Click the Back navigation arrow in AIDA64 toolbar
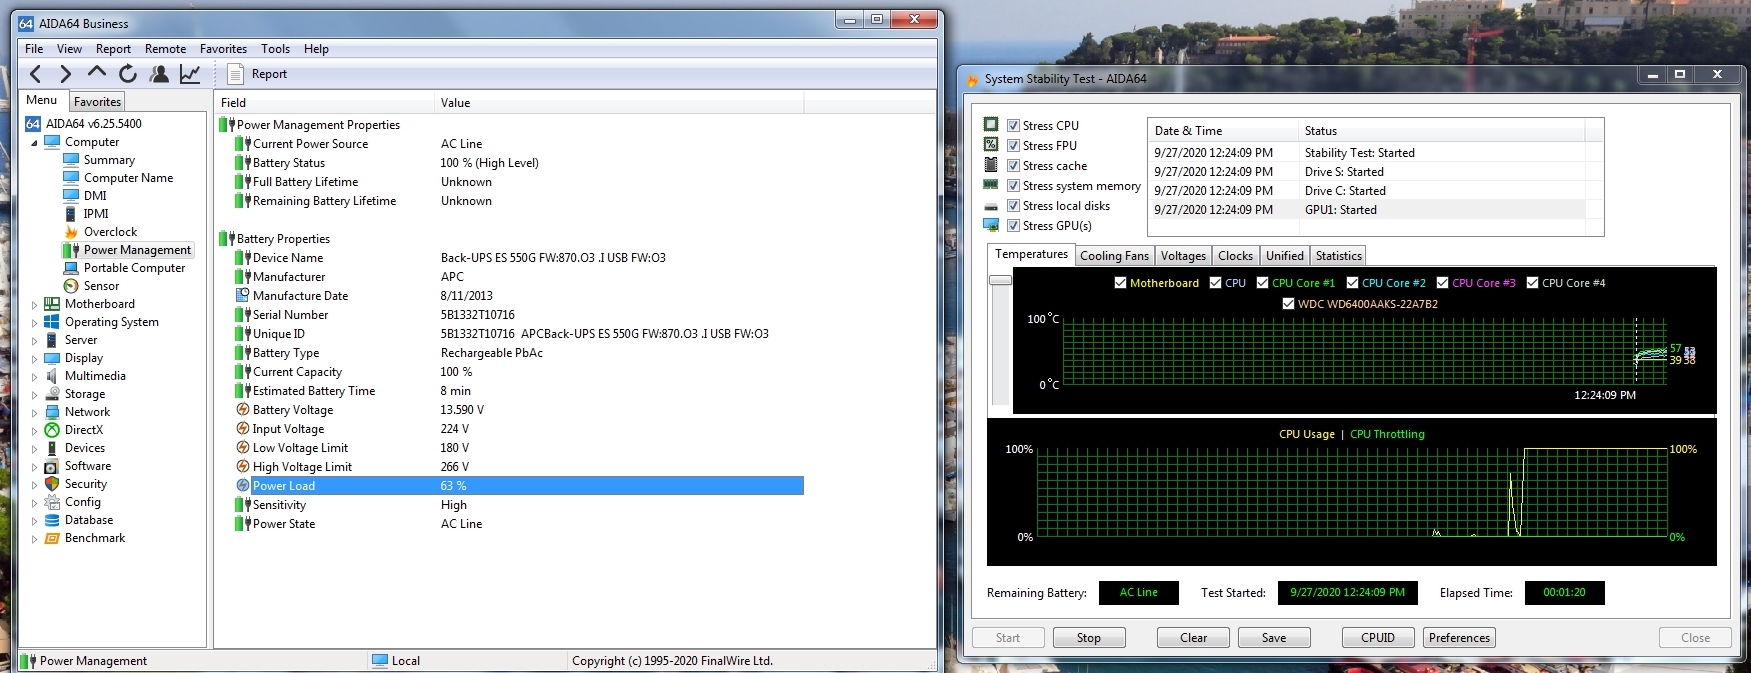This screenshot has height=673, width=1751. click(35, 74)
